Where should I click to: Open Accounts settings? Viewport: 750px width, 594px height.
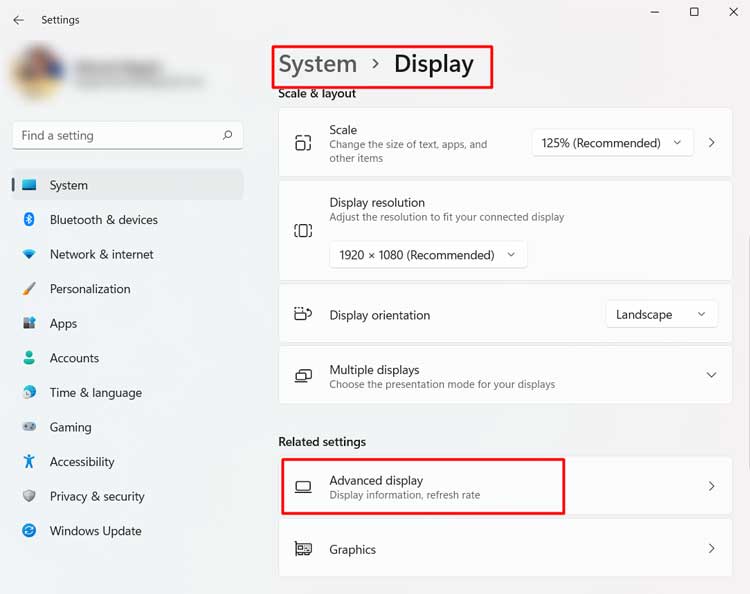click(127, 358)
